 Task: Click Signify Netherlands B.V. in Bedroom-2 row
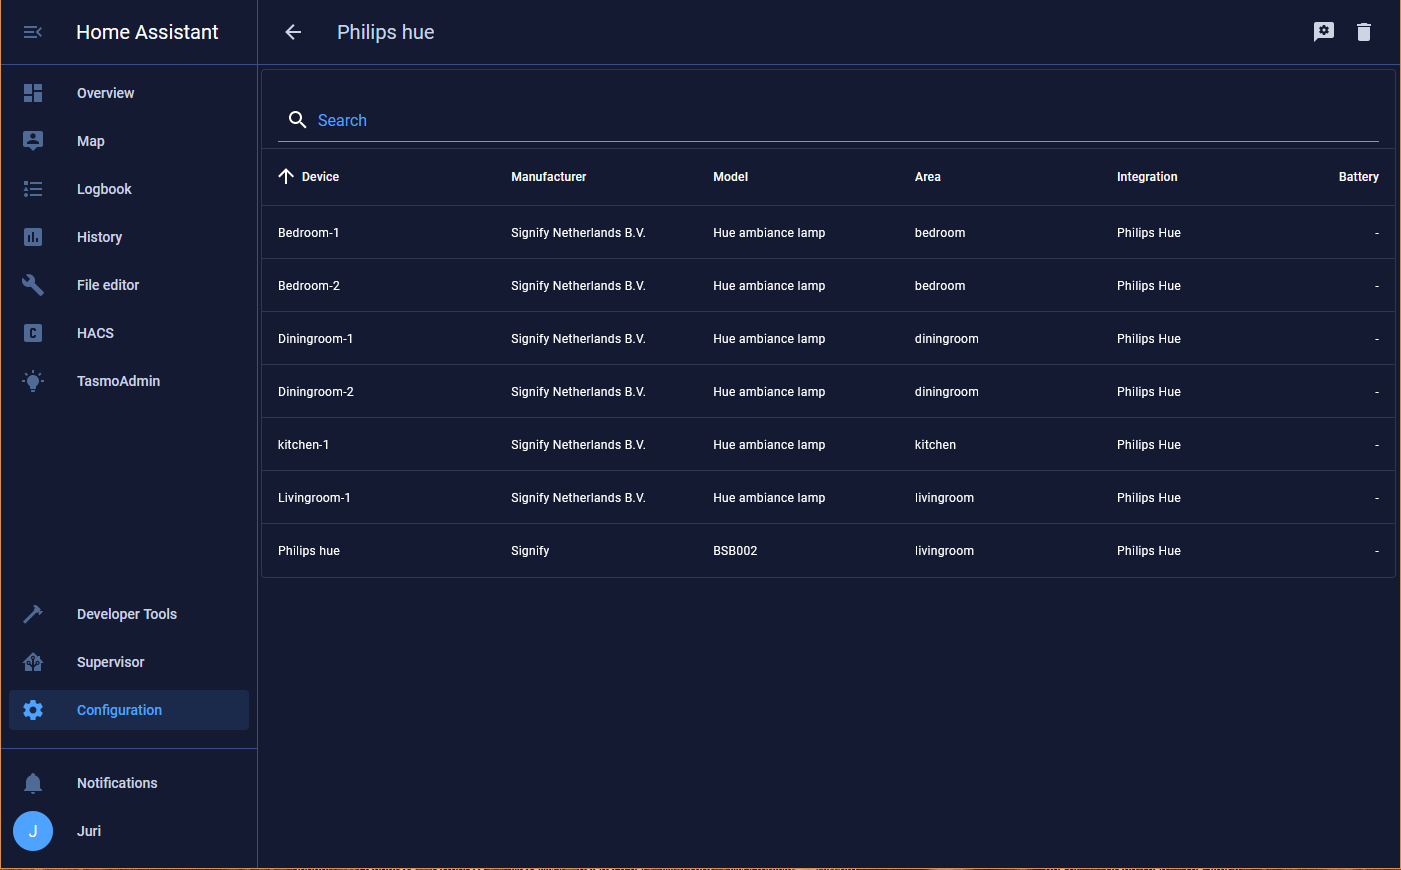click(x=578, y=286)
